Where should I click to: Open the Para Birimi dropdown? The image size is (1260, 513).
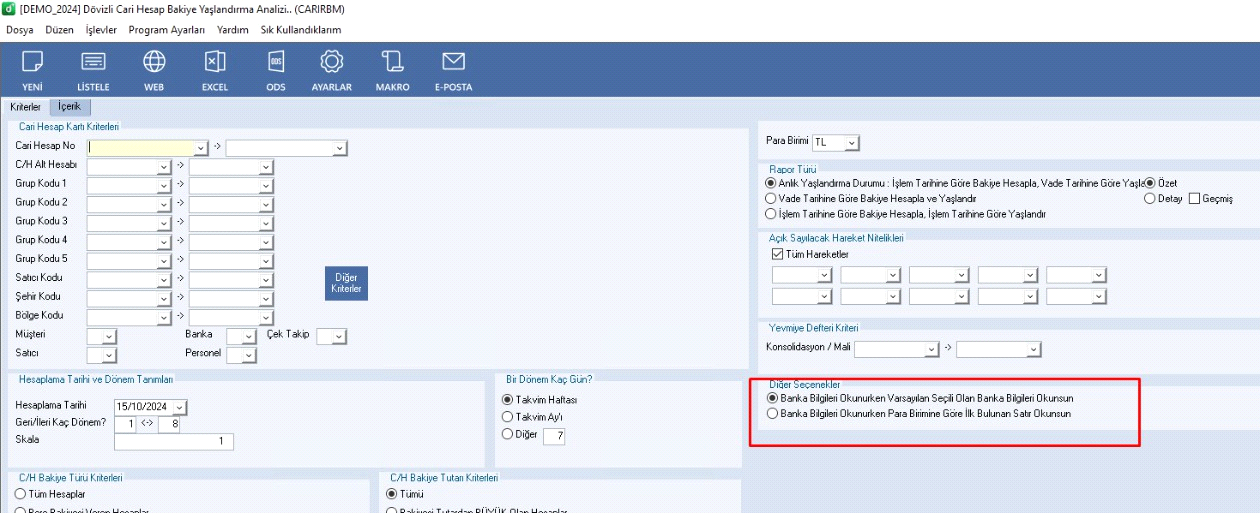[x=851, y=143]
